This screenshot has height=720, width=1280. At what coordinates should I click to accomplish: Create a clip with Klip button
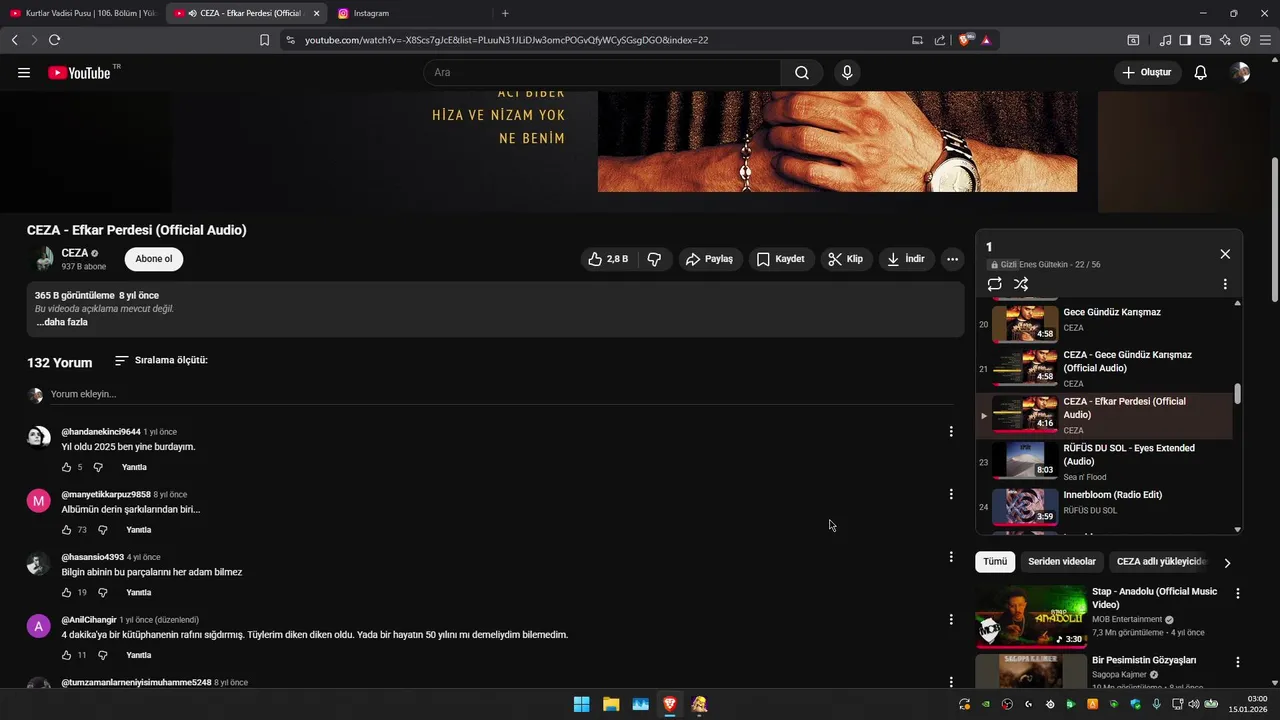pos(846,259)
